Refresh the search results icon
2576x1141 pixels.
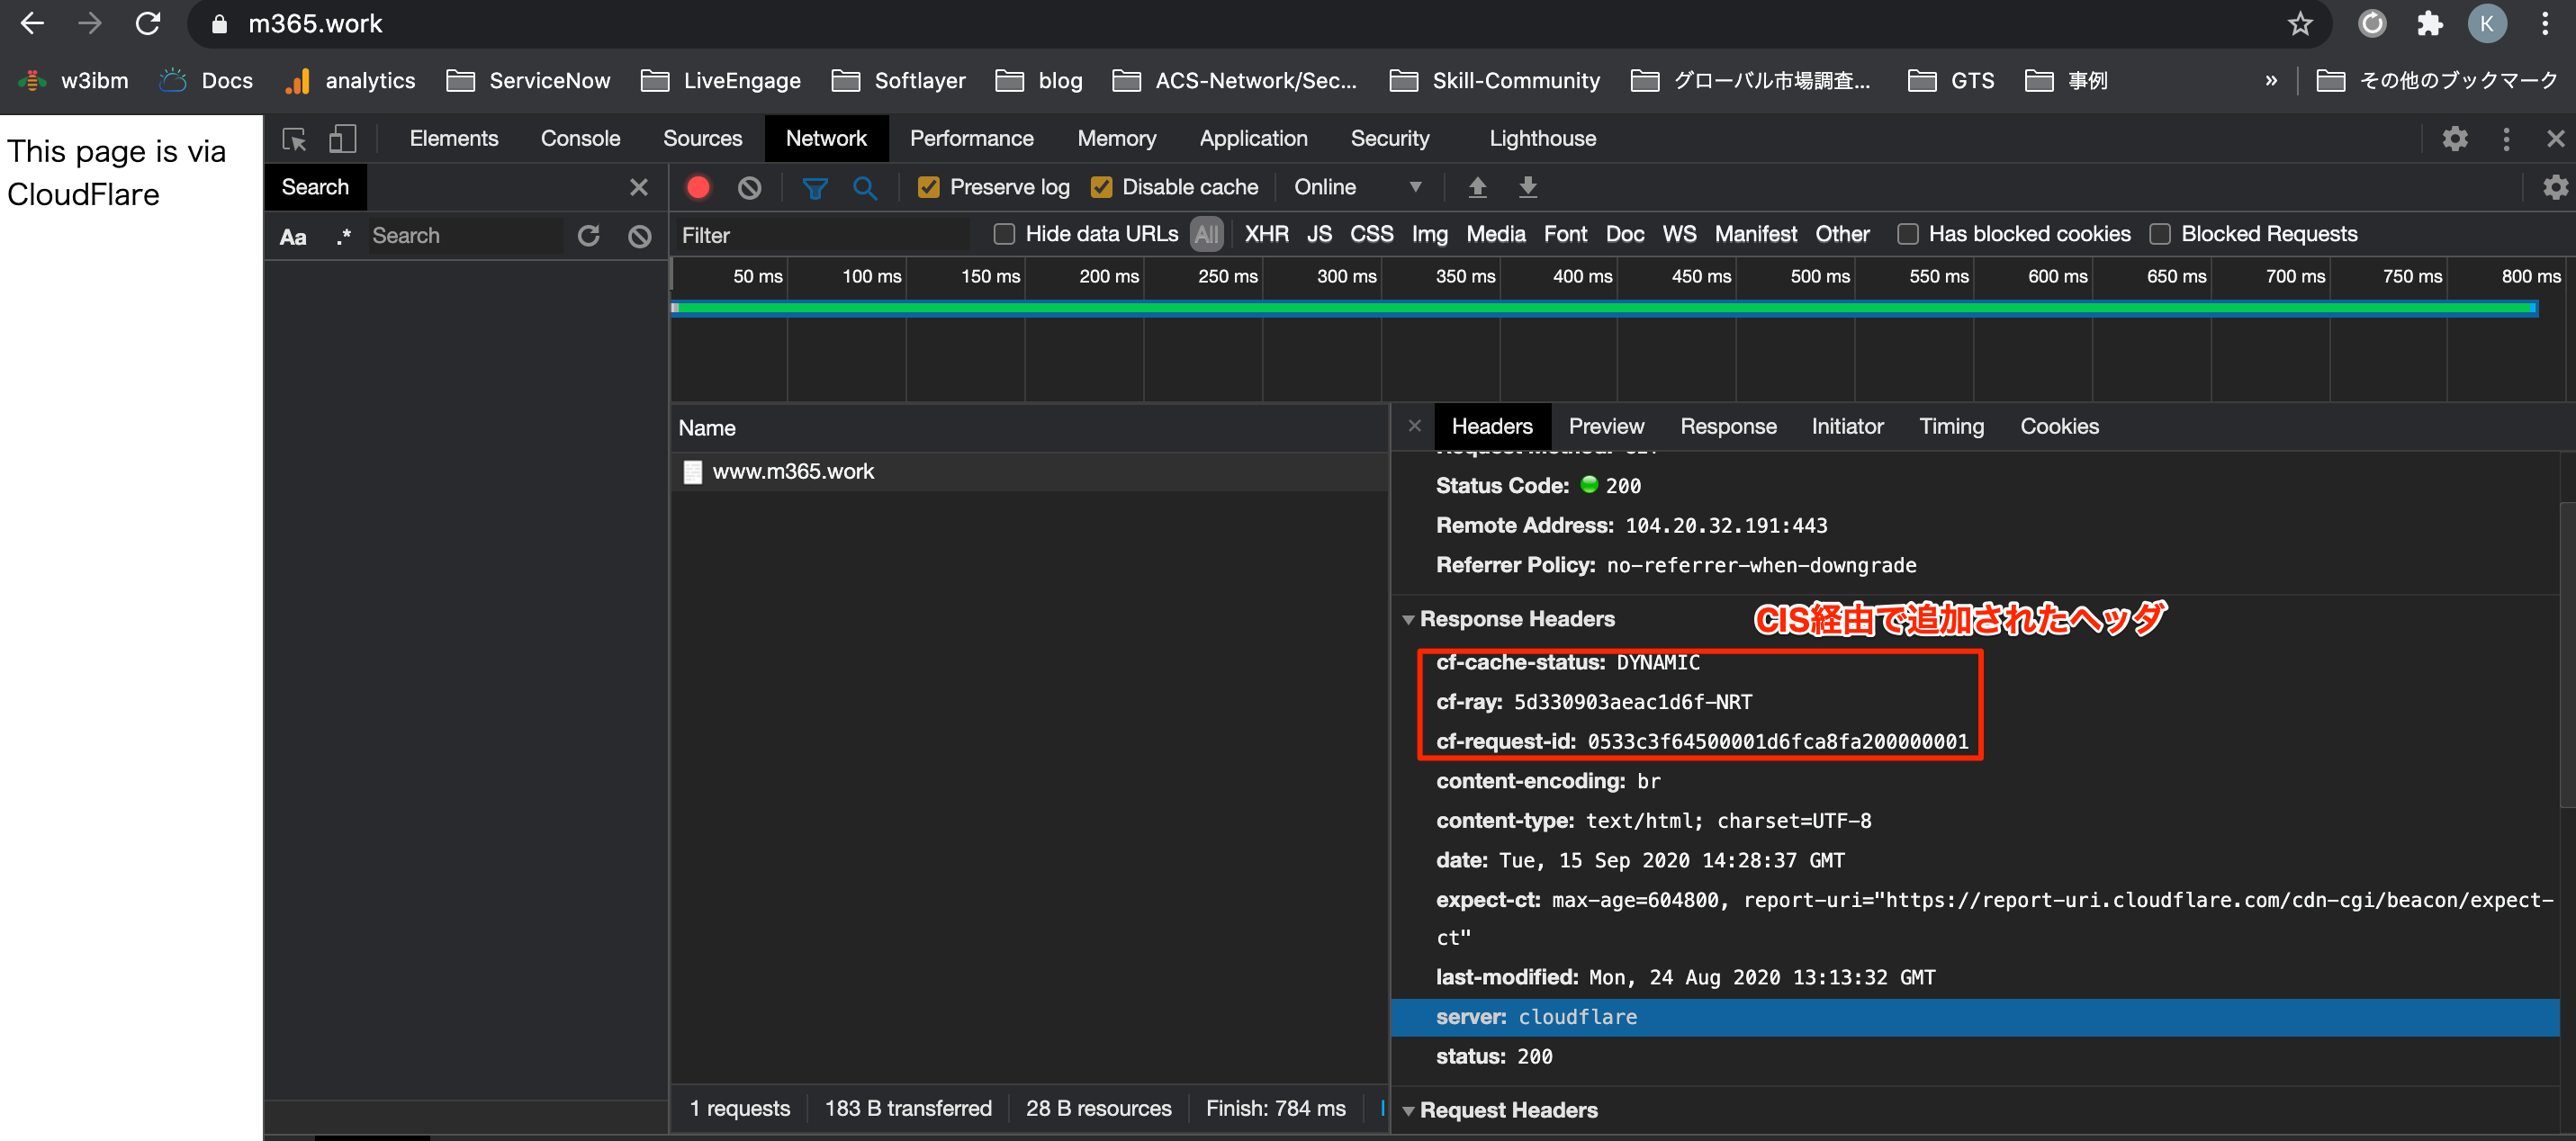pos(588,236)
